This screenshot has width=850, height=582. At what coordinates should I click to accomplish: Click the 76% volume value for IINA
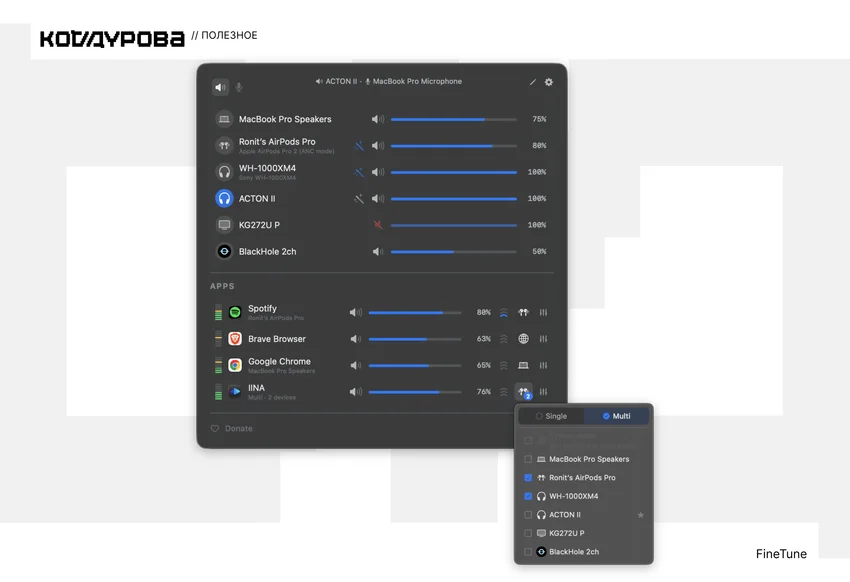coord(484,392)
